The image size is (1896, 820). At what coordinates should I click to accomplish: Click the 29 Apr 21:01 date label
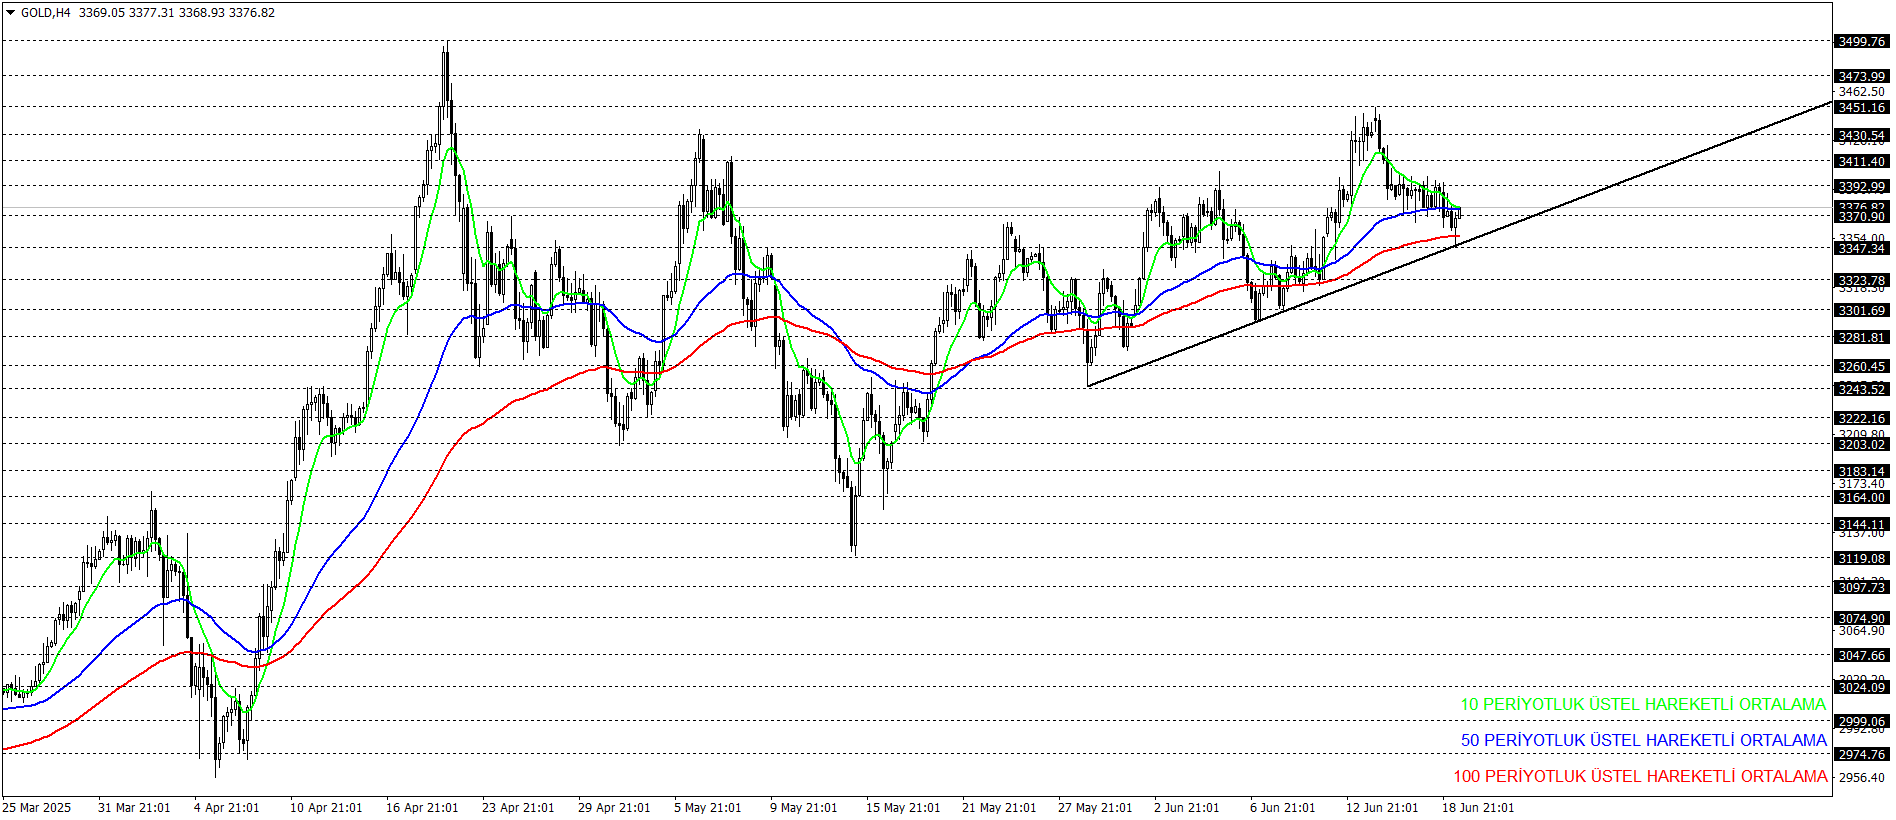pyautogui.click(x=614, y=807)
